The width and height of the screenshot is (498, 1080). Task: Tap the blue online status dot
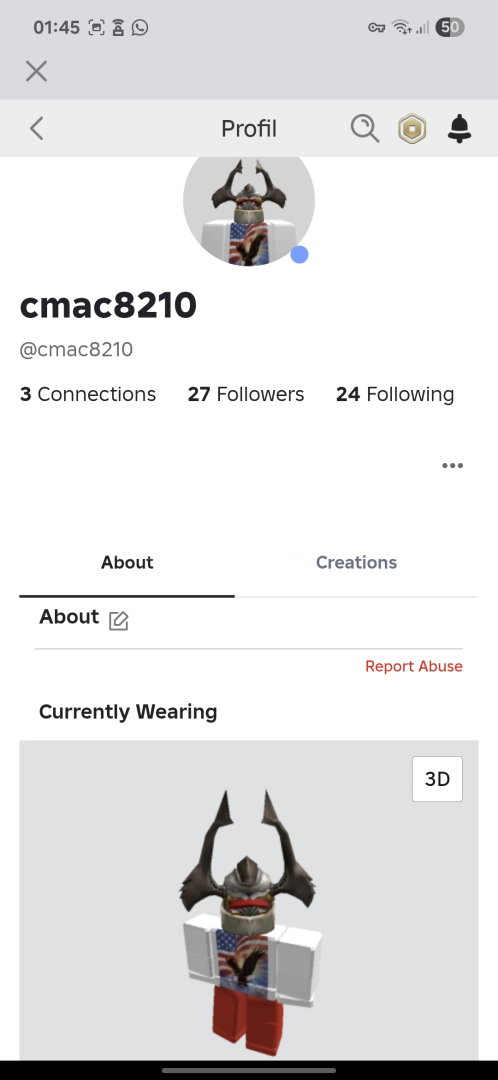tap(299, 255)
